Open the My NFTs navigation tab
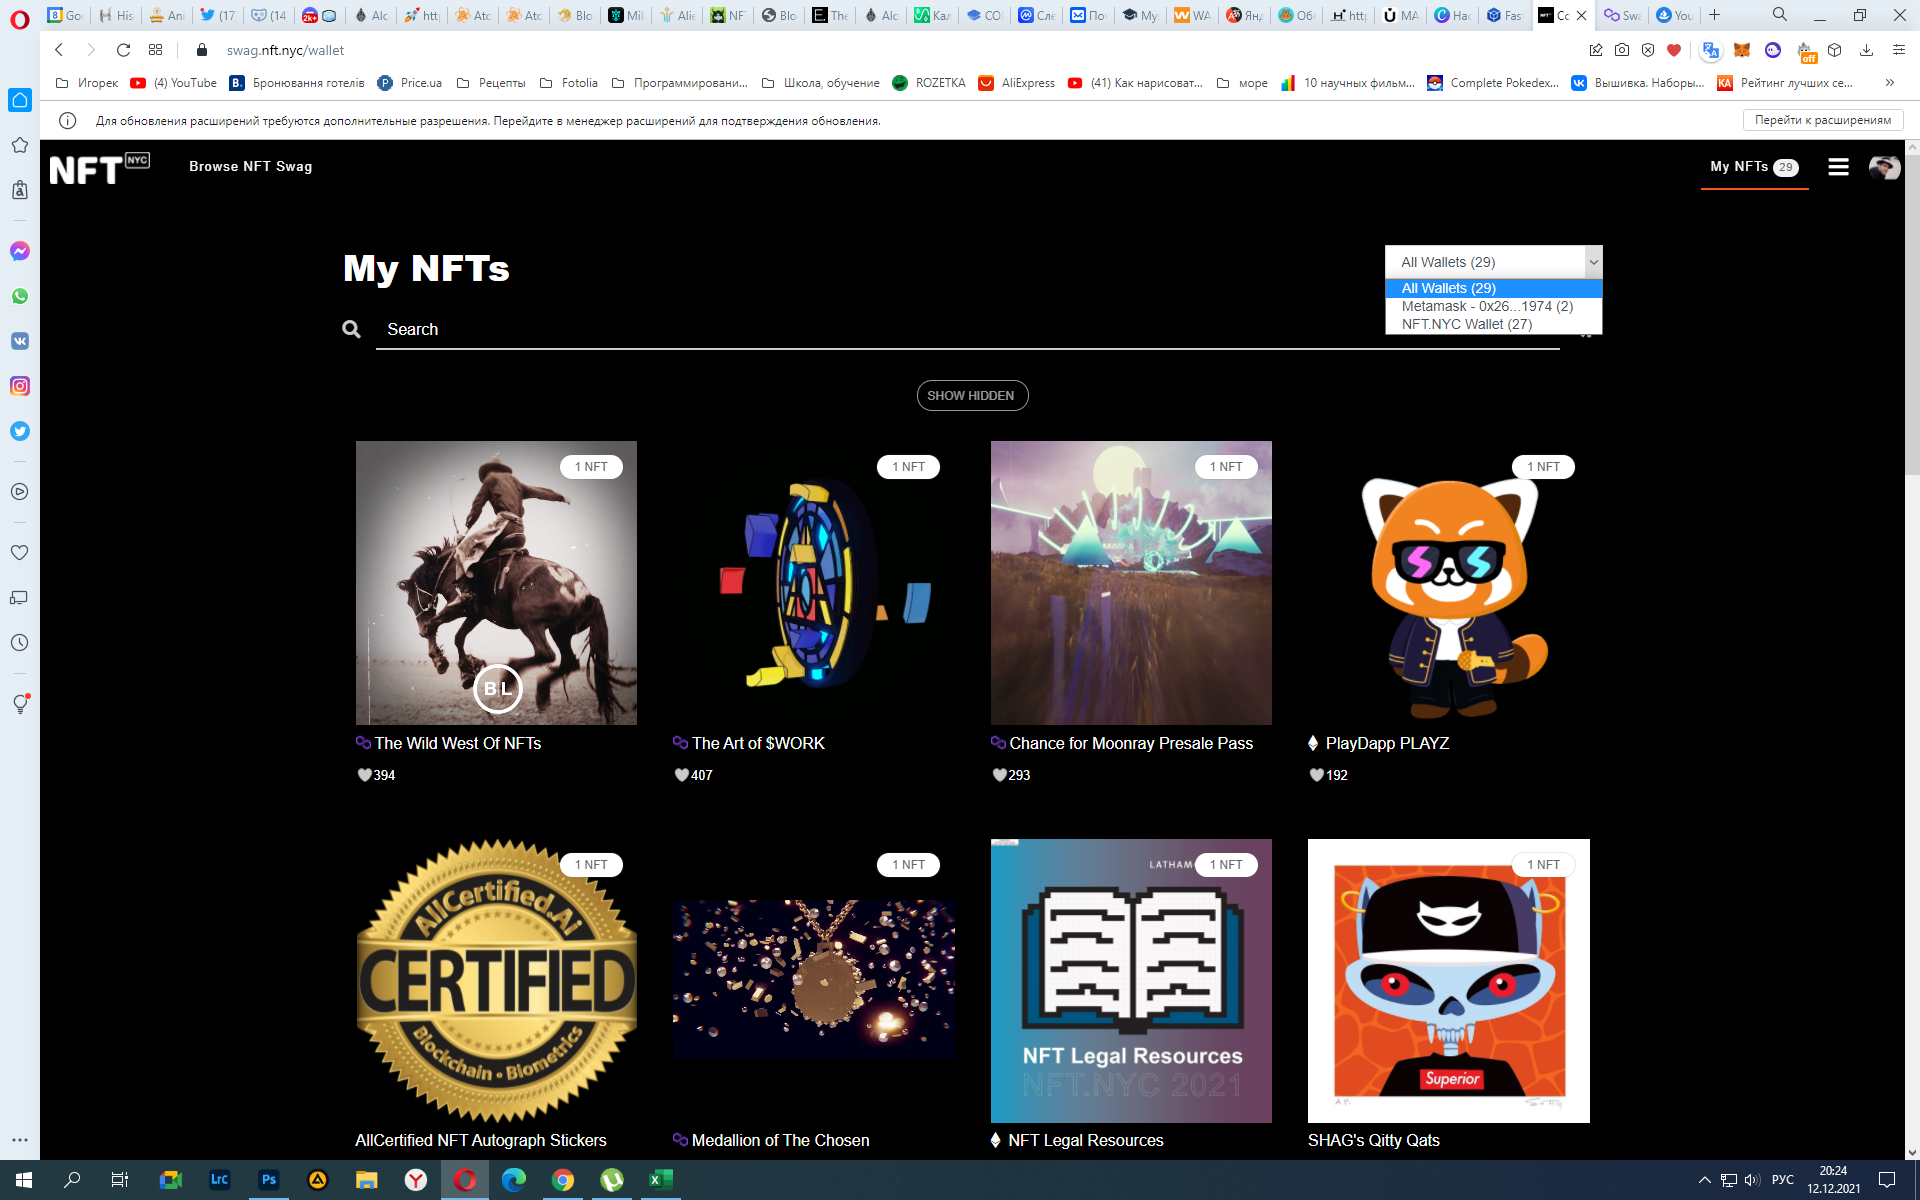Image resolution: width=1920 pixels, height=1200 pixels. pos(1754,167)
